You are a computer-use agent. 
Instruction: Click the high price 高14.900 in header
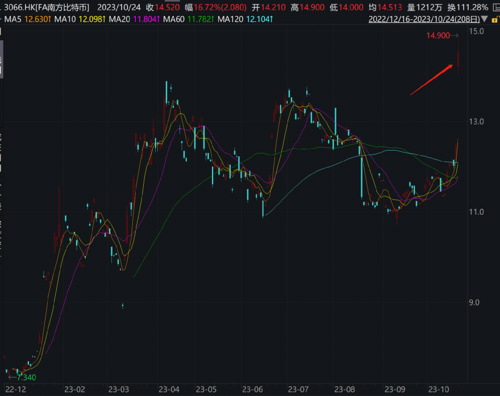[x=307, y=7]
